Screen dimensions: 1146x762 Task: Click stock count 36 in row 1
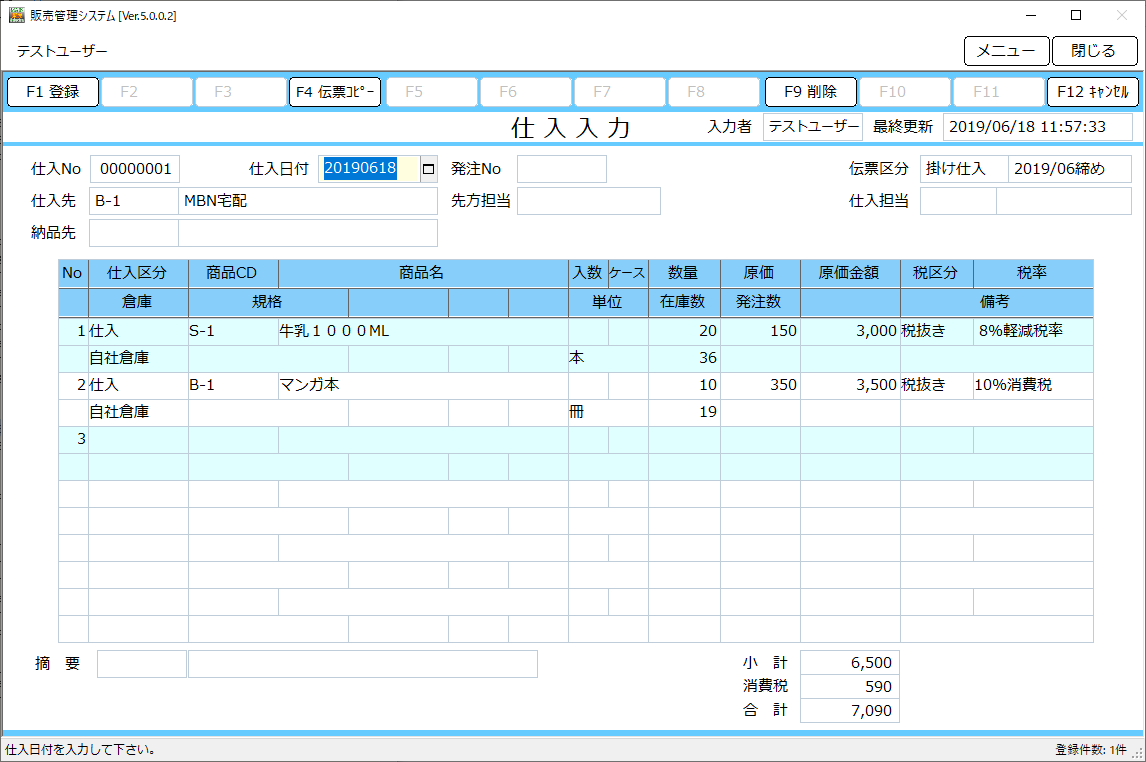(x=684, y=359)
